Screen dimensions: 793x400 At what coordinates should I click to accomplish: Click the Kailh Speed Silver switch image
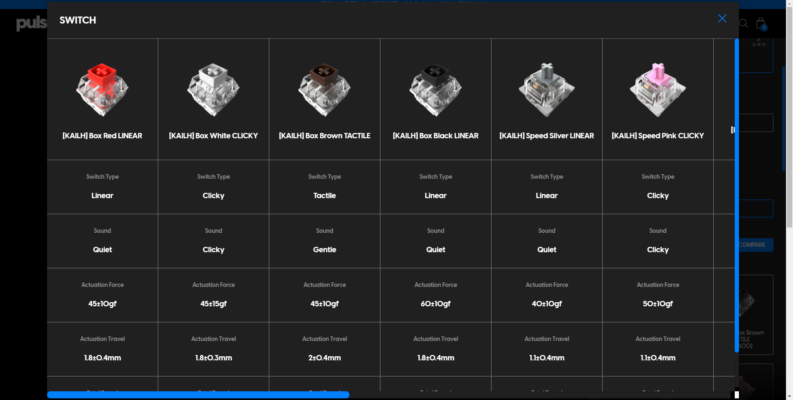(x=547, y=89)
